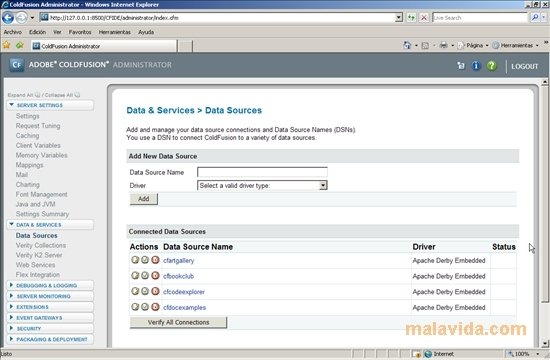This screenshot has width=550, height=360.
Task: Click the Home toolbar icon
Action: tap(407, 45)
